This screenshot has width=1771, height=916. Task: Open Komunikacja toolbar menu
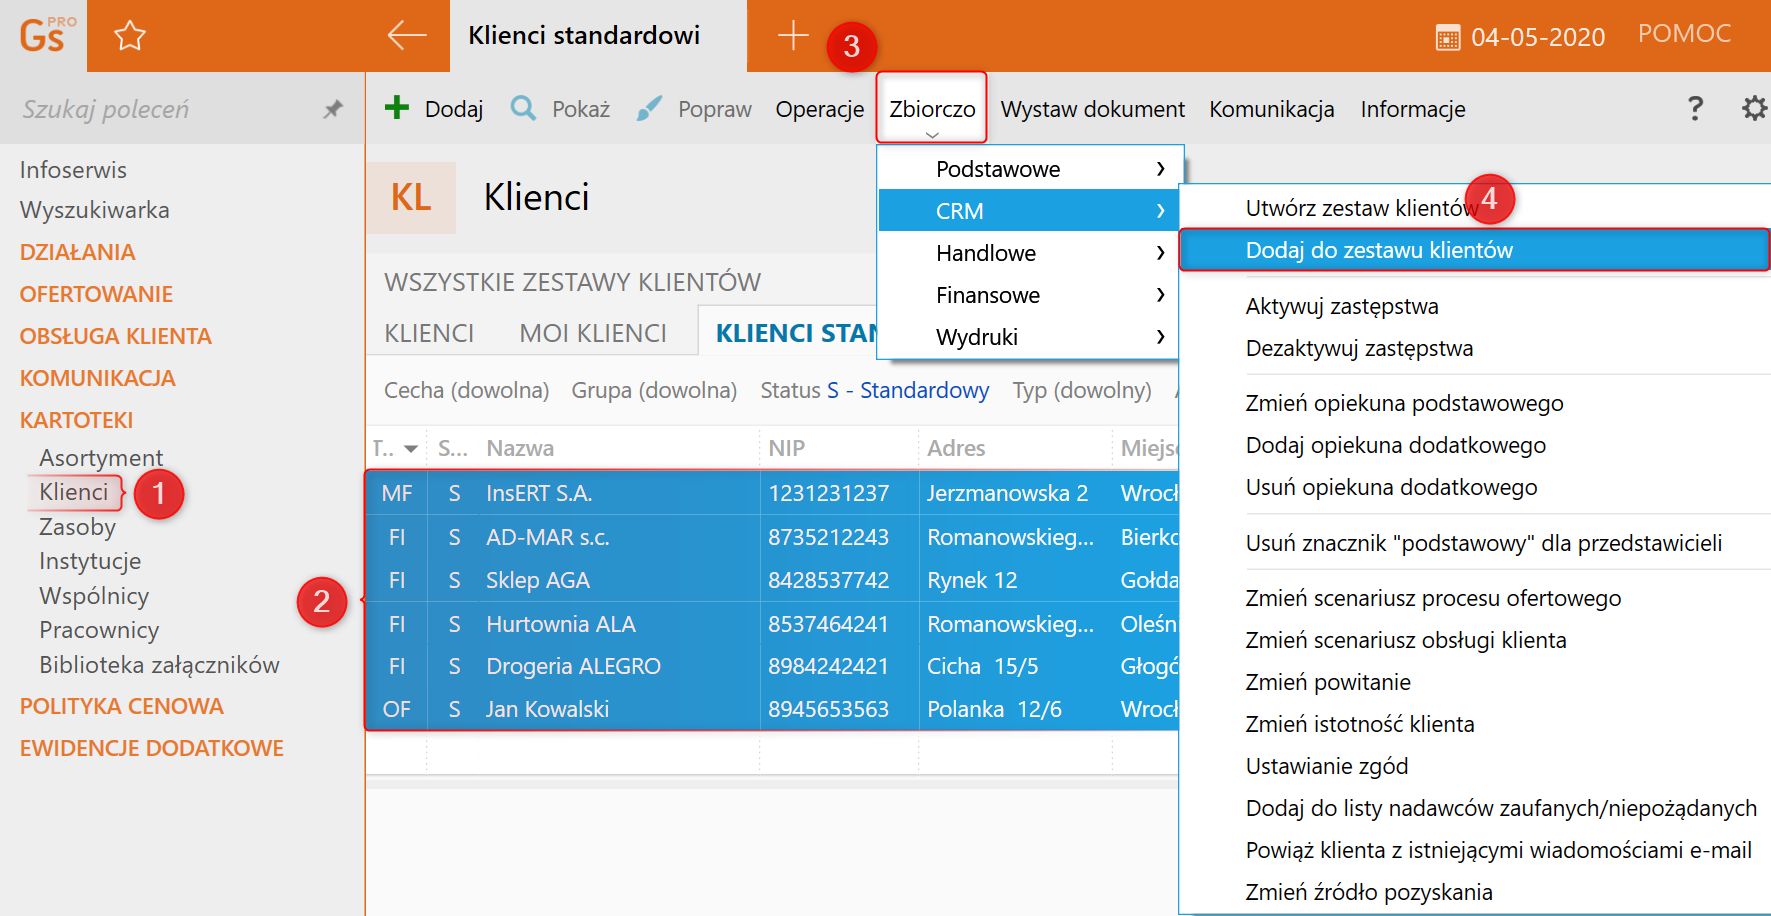[1271, 109]
